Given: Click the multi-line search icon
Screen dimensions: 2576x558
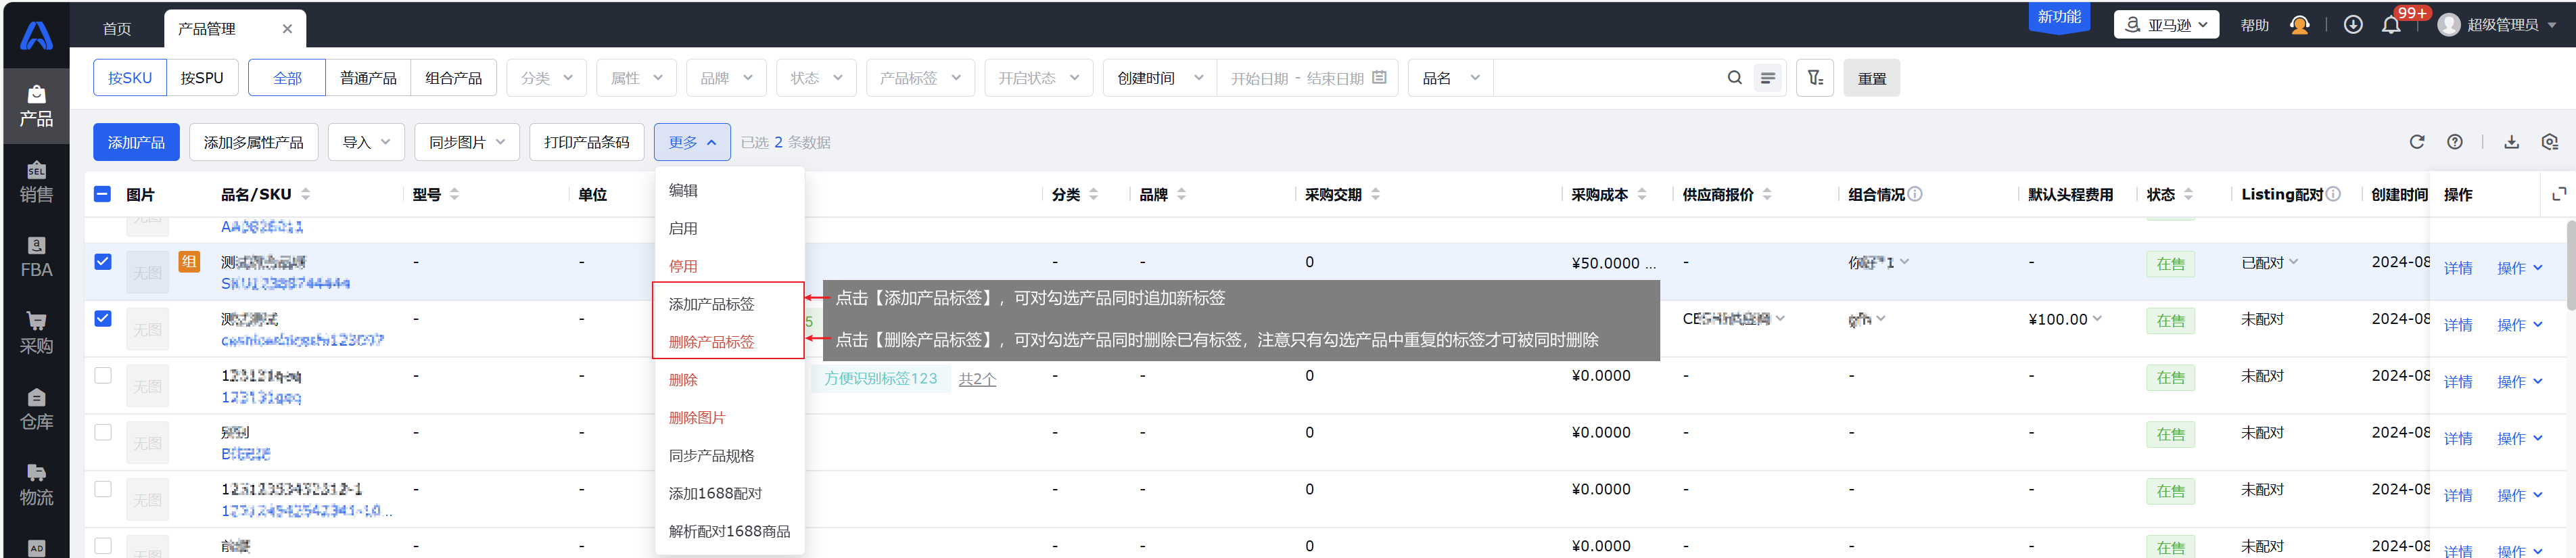Looking at the screenshot, I should click(1767, 78).
